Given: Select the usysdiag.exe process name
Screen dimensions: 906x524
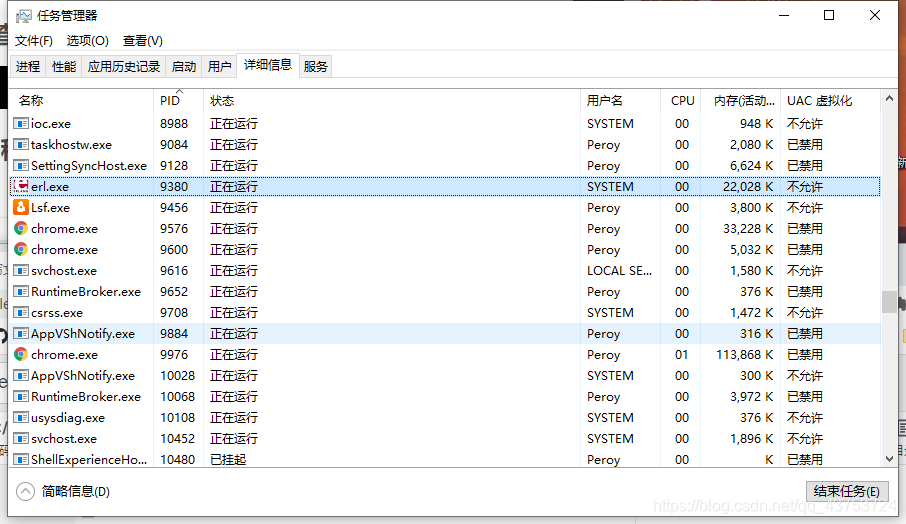Looking at the screenshot, I should pyautogui.click(x=68, y=418).
